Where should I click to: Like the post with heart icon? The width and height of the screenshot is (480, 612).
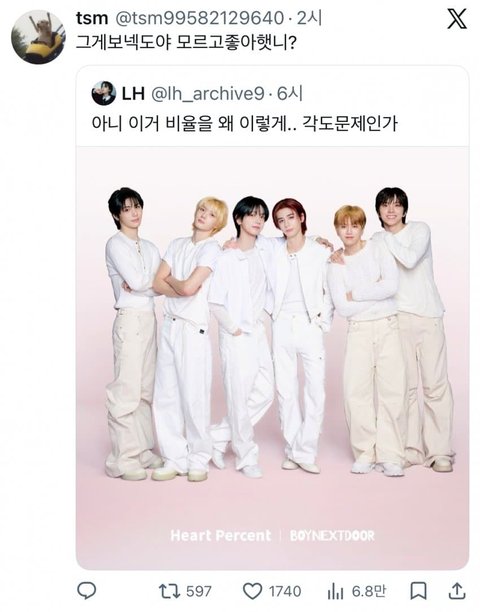pyautogui.click(x=252, y=591)
